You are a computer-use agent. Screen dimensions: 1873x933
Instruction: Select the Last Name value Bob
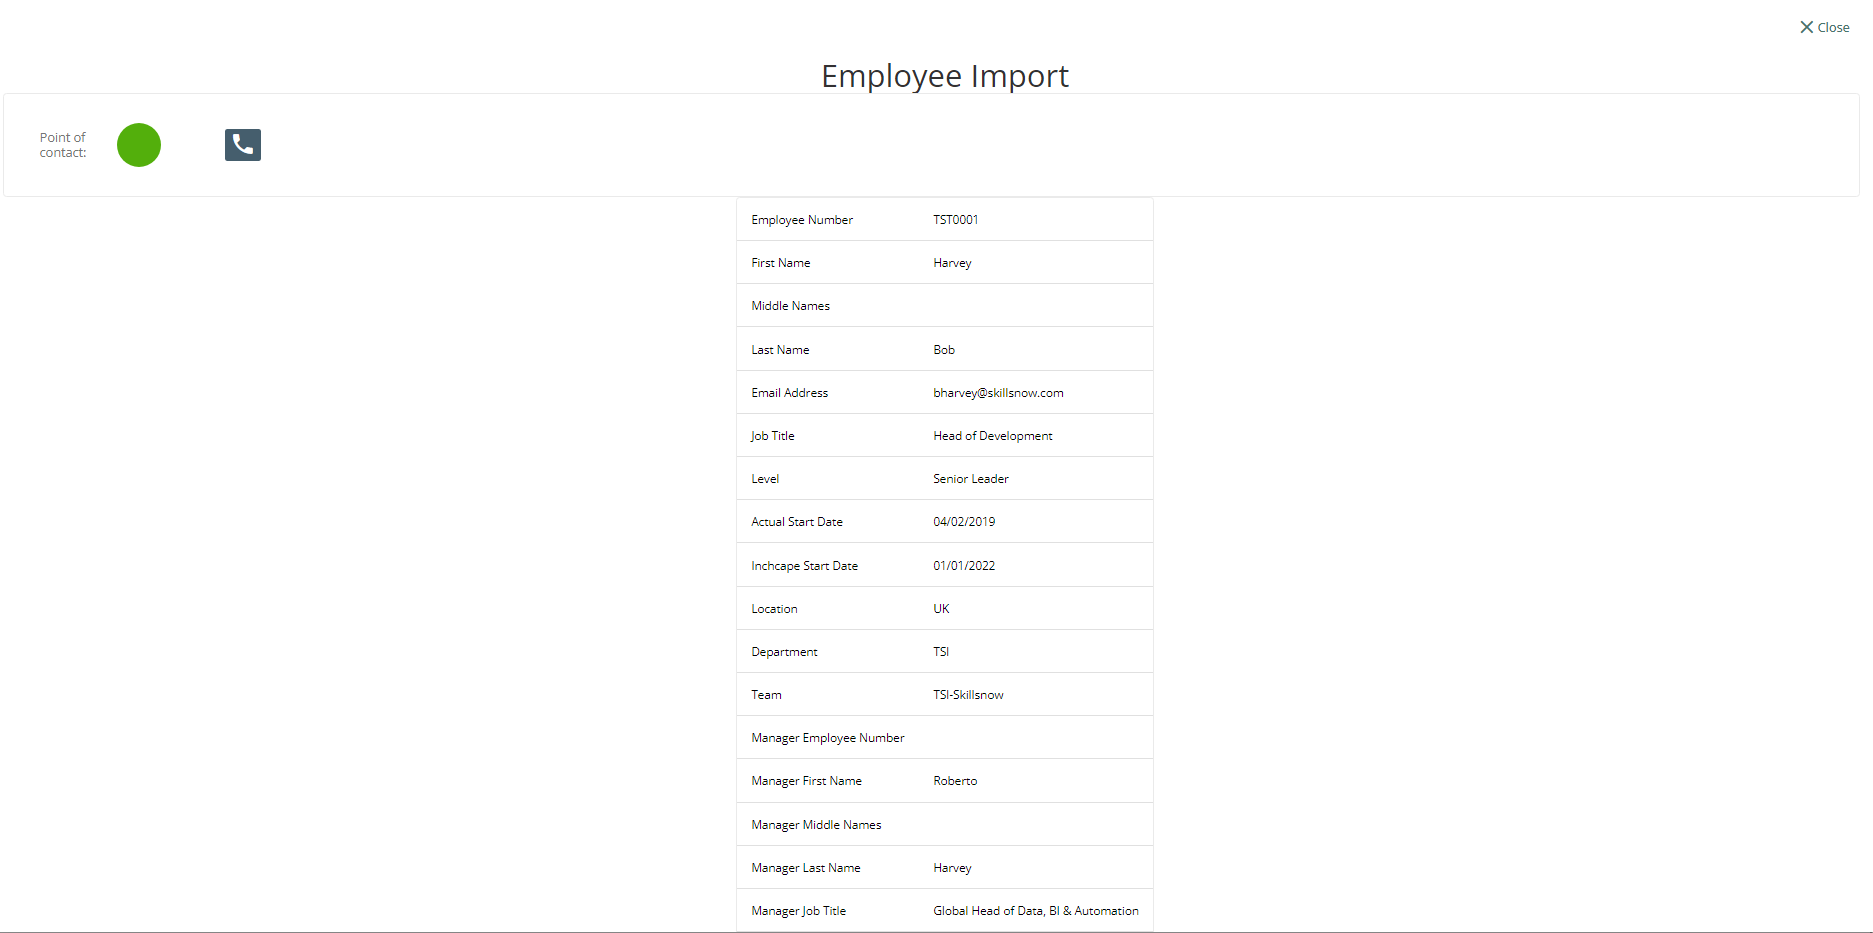pyautogui.click(x=944, y=350)
